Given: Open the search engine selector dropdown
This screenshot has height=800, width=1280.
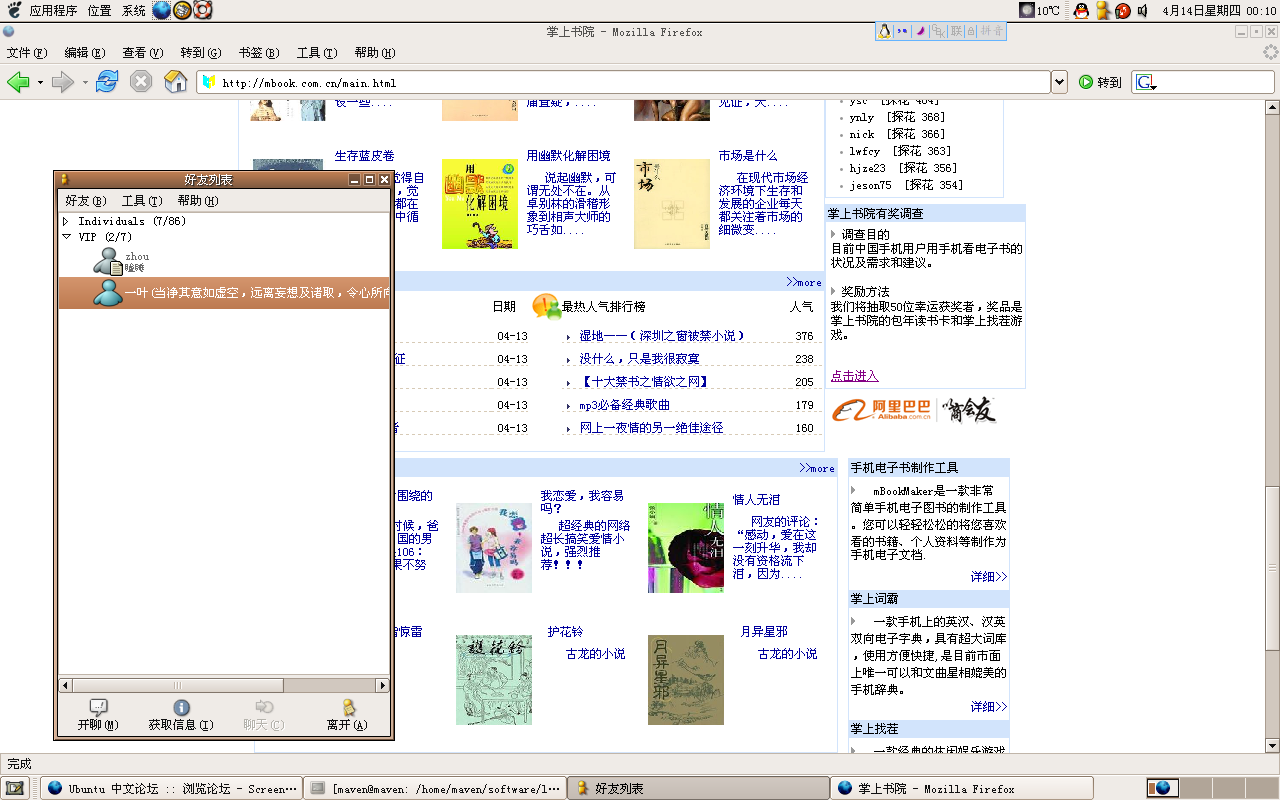Looking at the screenshot, I should pos(1146,83).
